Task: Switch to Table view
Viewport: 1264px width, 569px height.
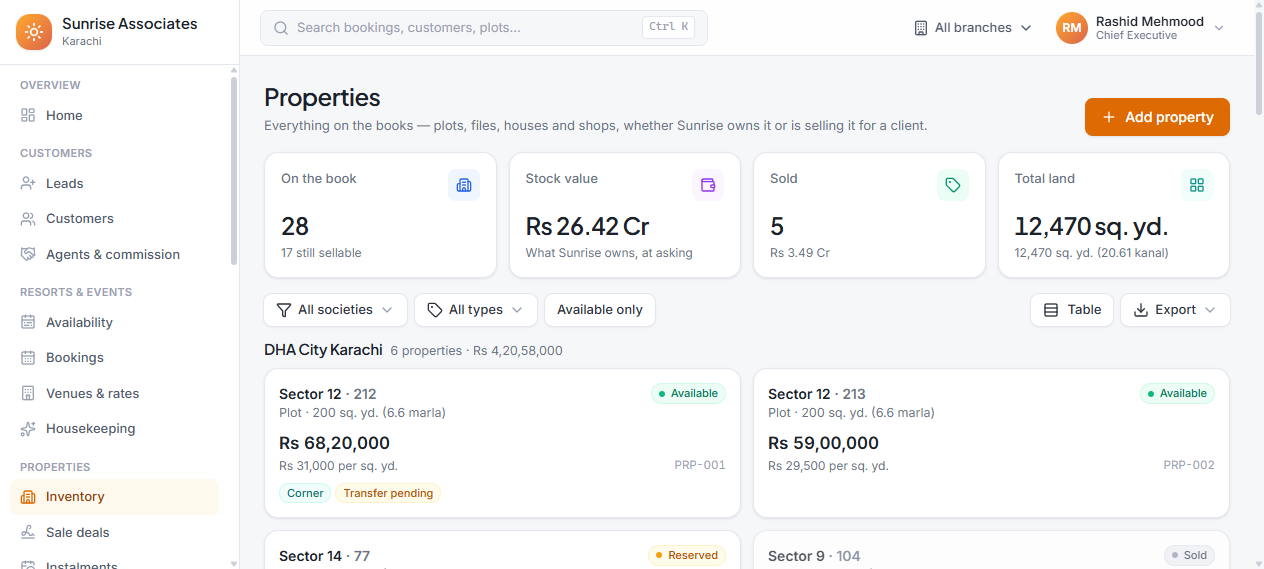Action: coord(1072,310)
